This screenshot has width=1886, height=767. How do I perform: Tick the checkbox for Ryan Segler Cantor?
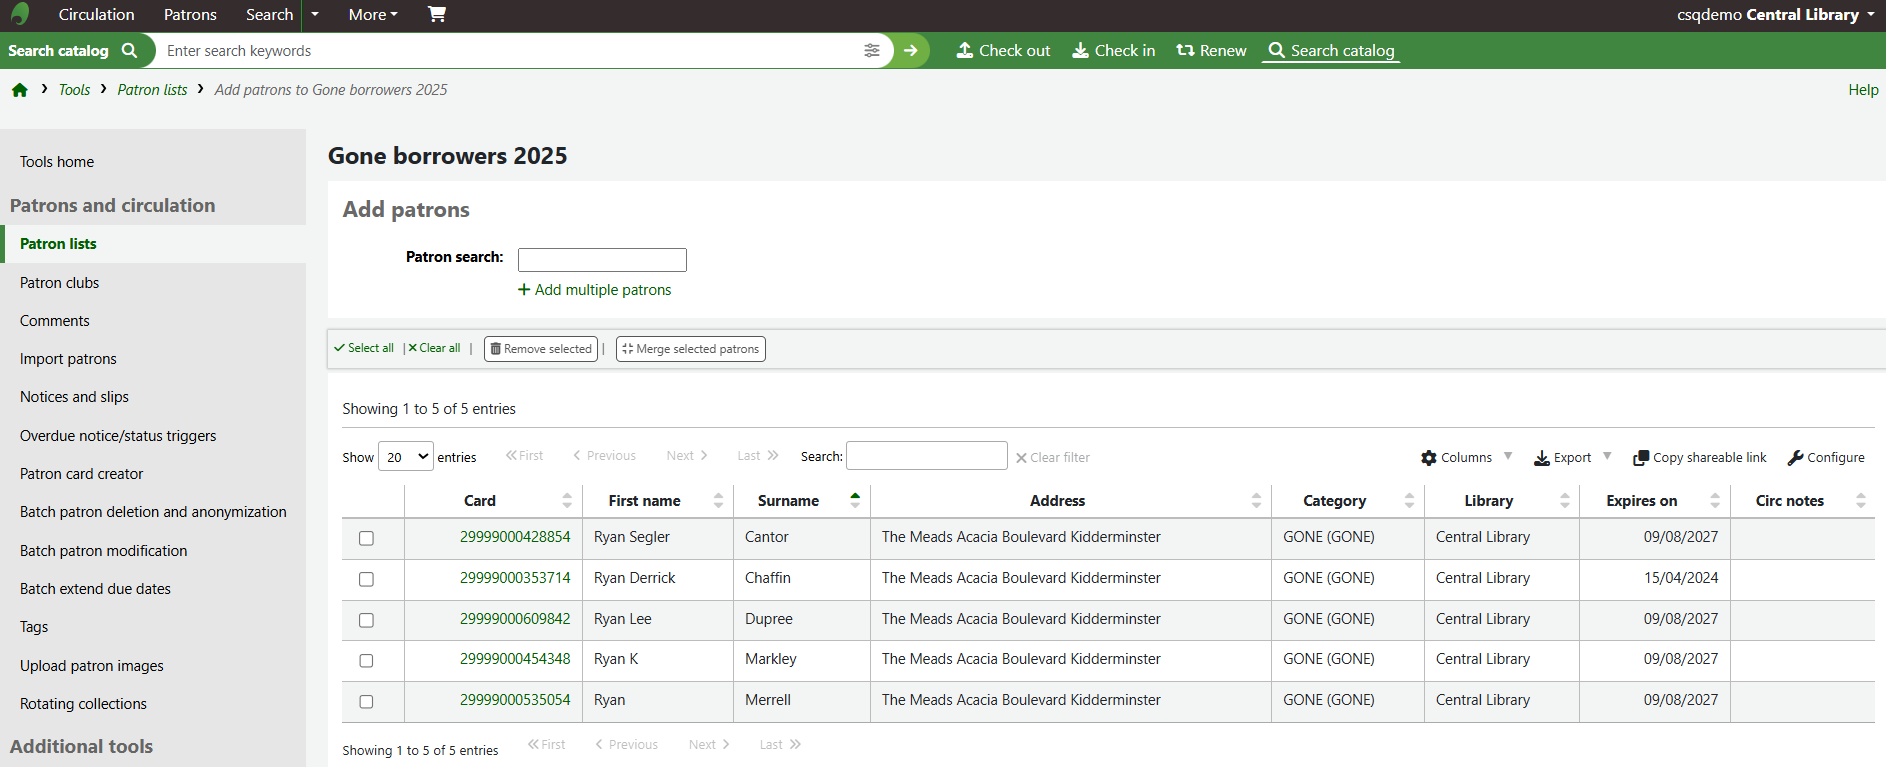pos(367,538)
